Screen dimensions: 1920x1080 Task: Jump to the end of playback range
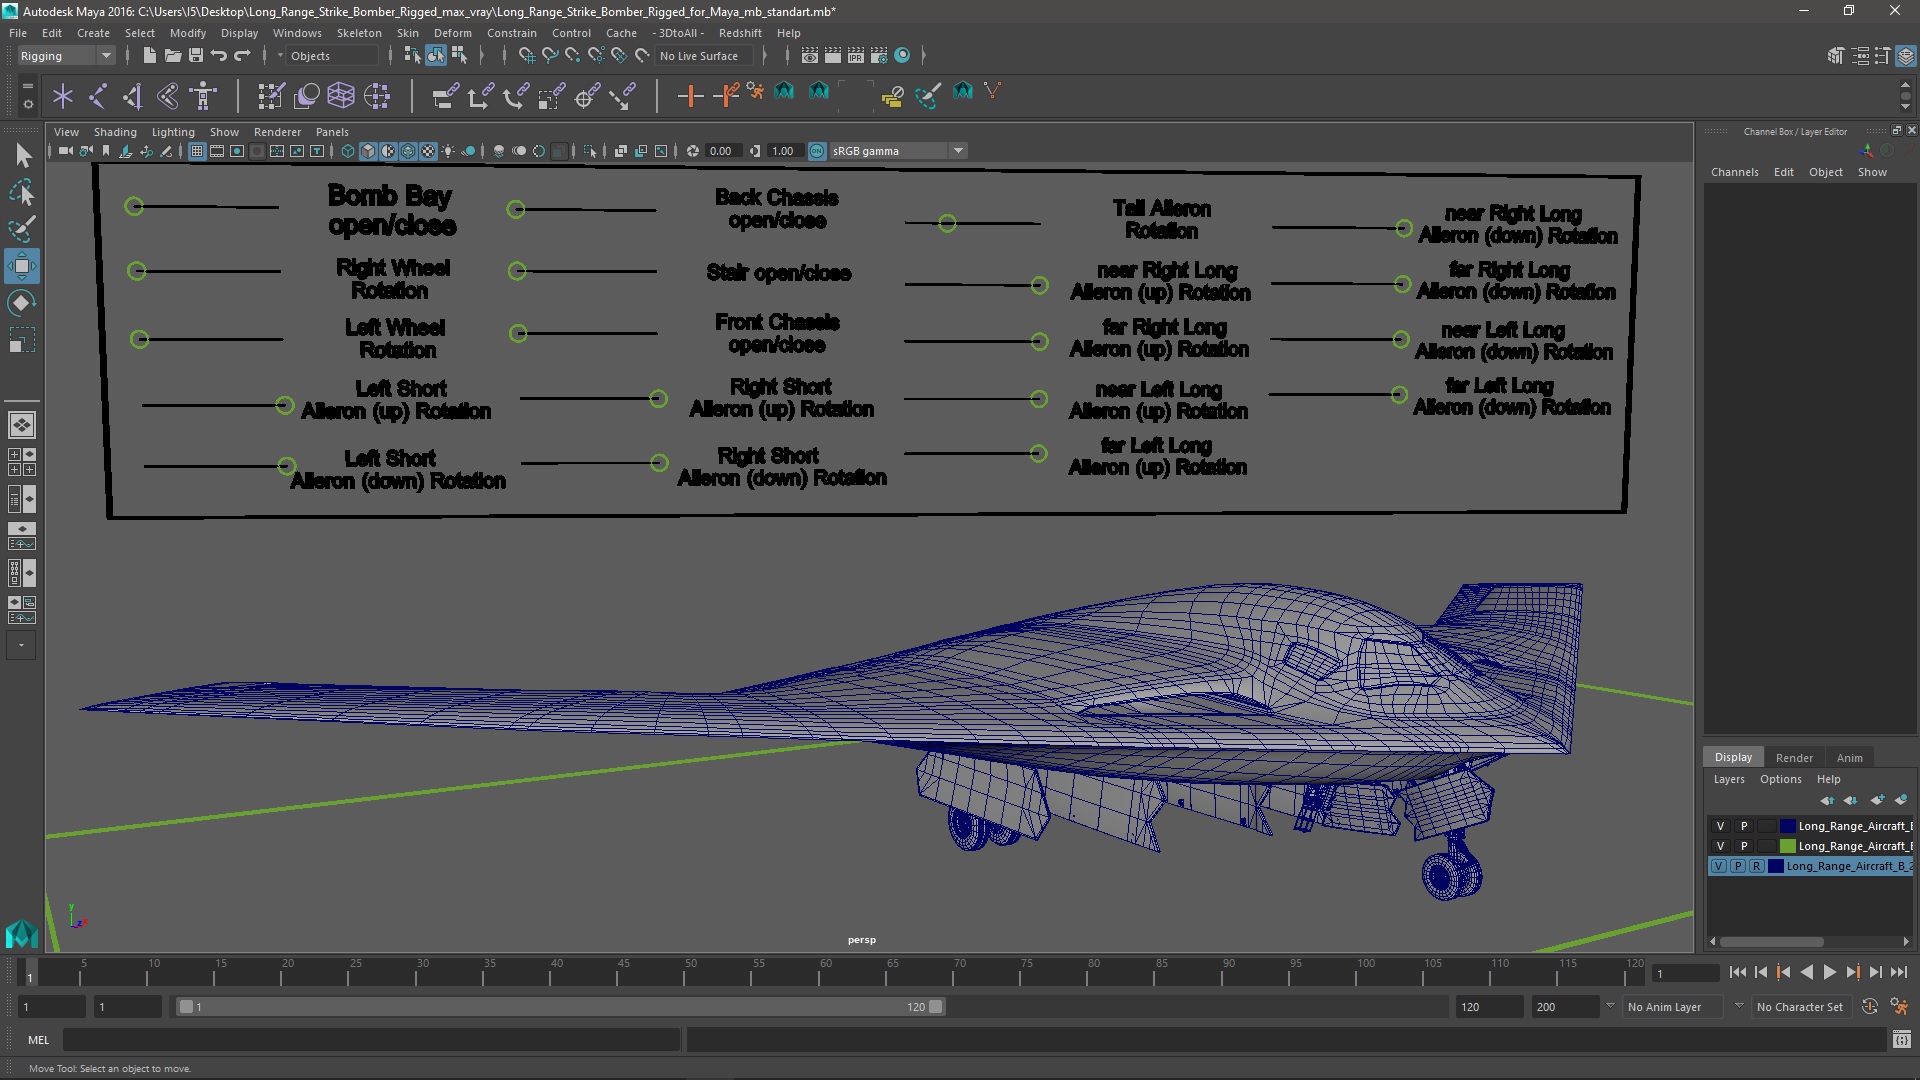coord(1898,972)
